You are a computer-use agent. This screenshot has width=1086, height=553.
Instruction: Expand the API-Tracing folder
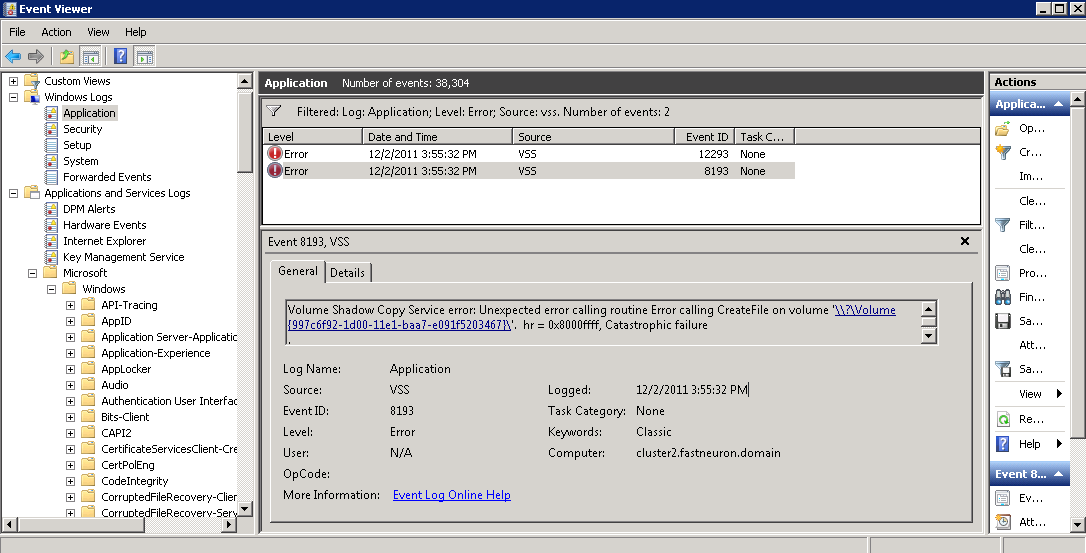coord(70,305)
